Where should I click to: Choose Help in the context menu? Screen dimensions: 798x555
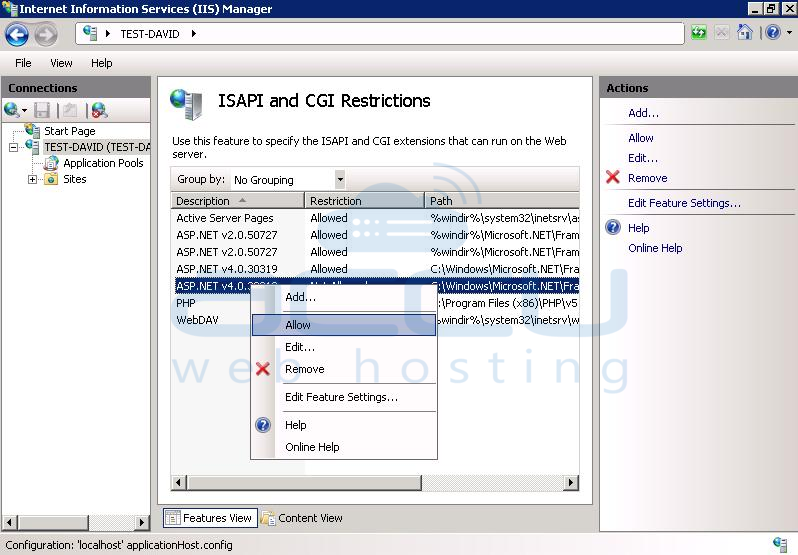pyautogui.click(x=344, y=425)
